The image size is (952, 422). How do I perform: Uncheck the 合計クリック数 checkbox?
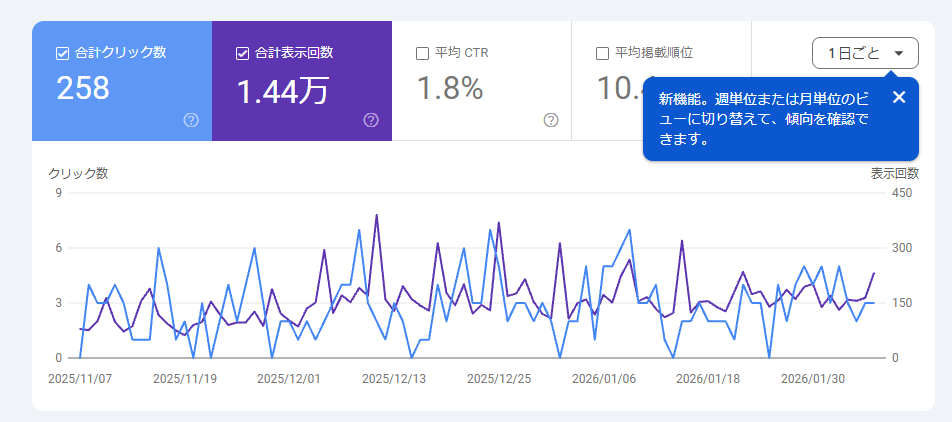[62, 53]
